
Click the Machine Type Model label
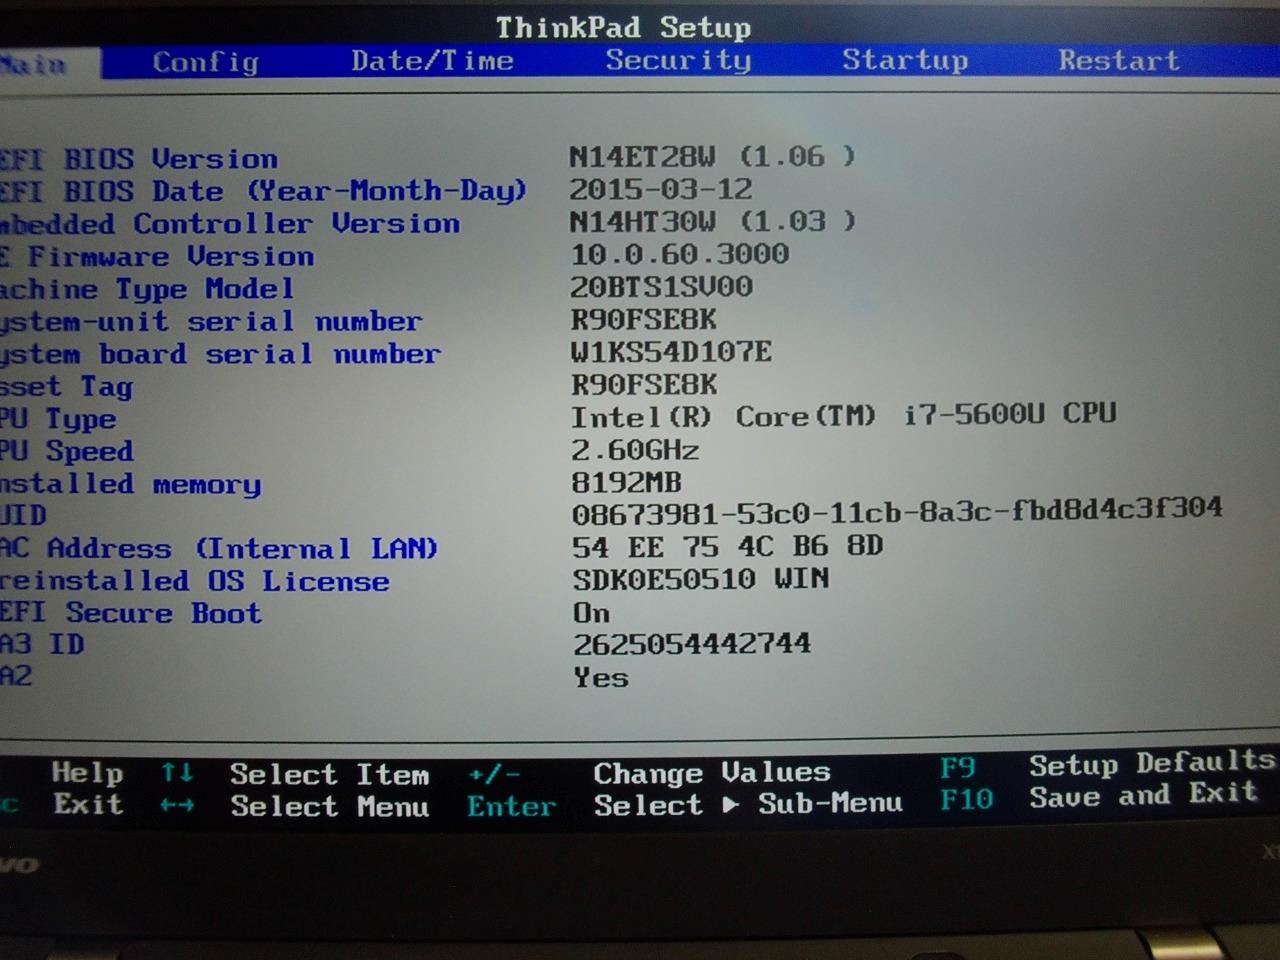pyautogui.click(x=147, y=290)
